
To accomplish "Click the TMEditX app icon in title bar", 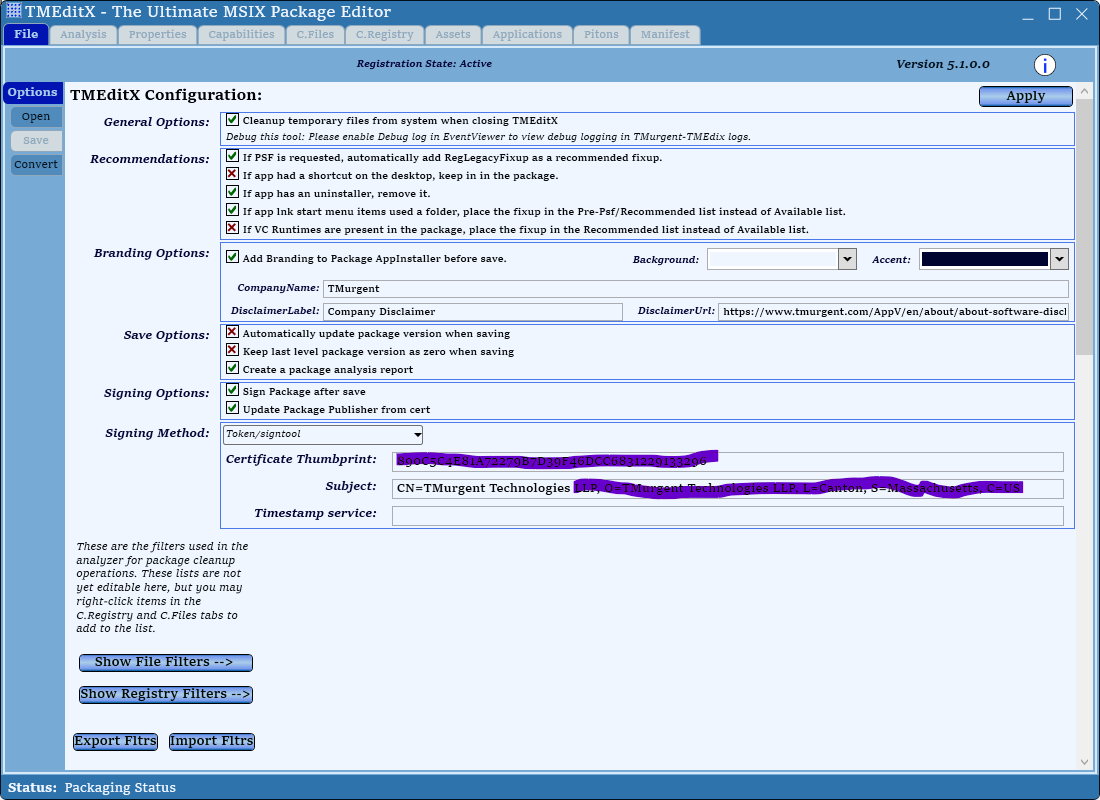I will pos(13,11).
